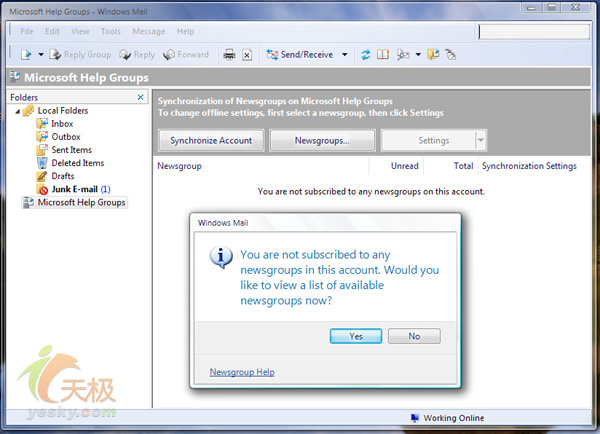Click No in the Windows Mail dialog
The image size is (600, 434).
click(414, 336)
